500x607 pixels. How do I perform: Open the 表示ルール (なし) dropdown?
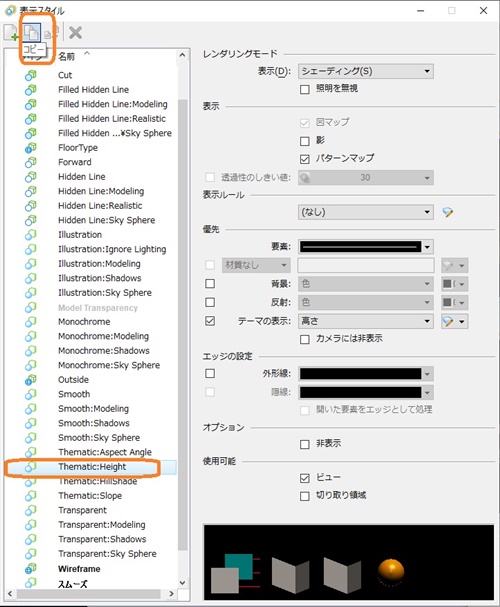pyautogui.click(x=366, y=212)
